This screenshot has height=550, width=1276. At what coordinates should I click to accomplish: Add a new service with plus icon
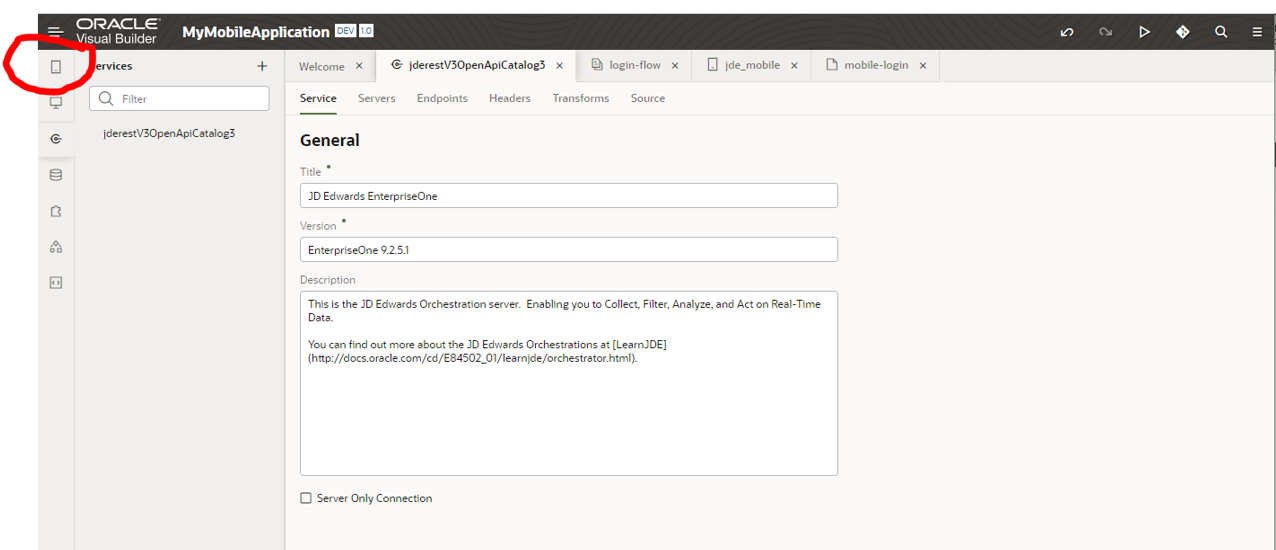[262, 66]
